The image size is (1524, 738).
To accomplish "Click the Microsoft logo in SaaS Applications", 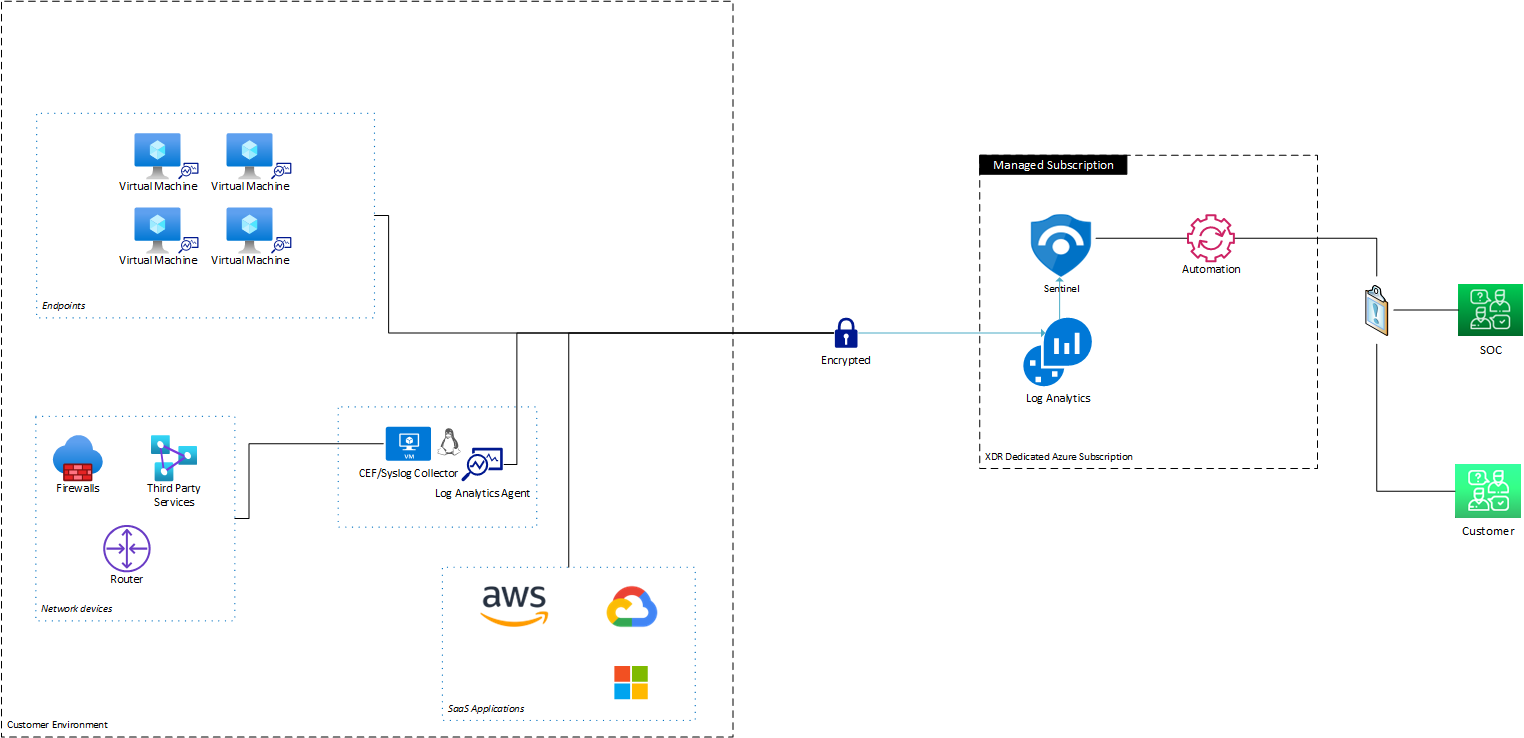I will coord(631,680).
